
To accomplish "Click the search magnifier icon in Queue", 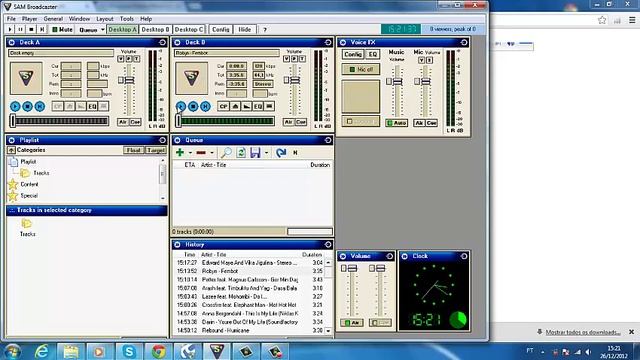I will [x=226, y=153].
